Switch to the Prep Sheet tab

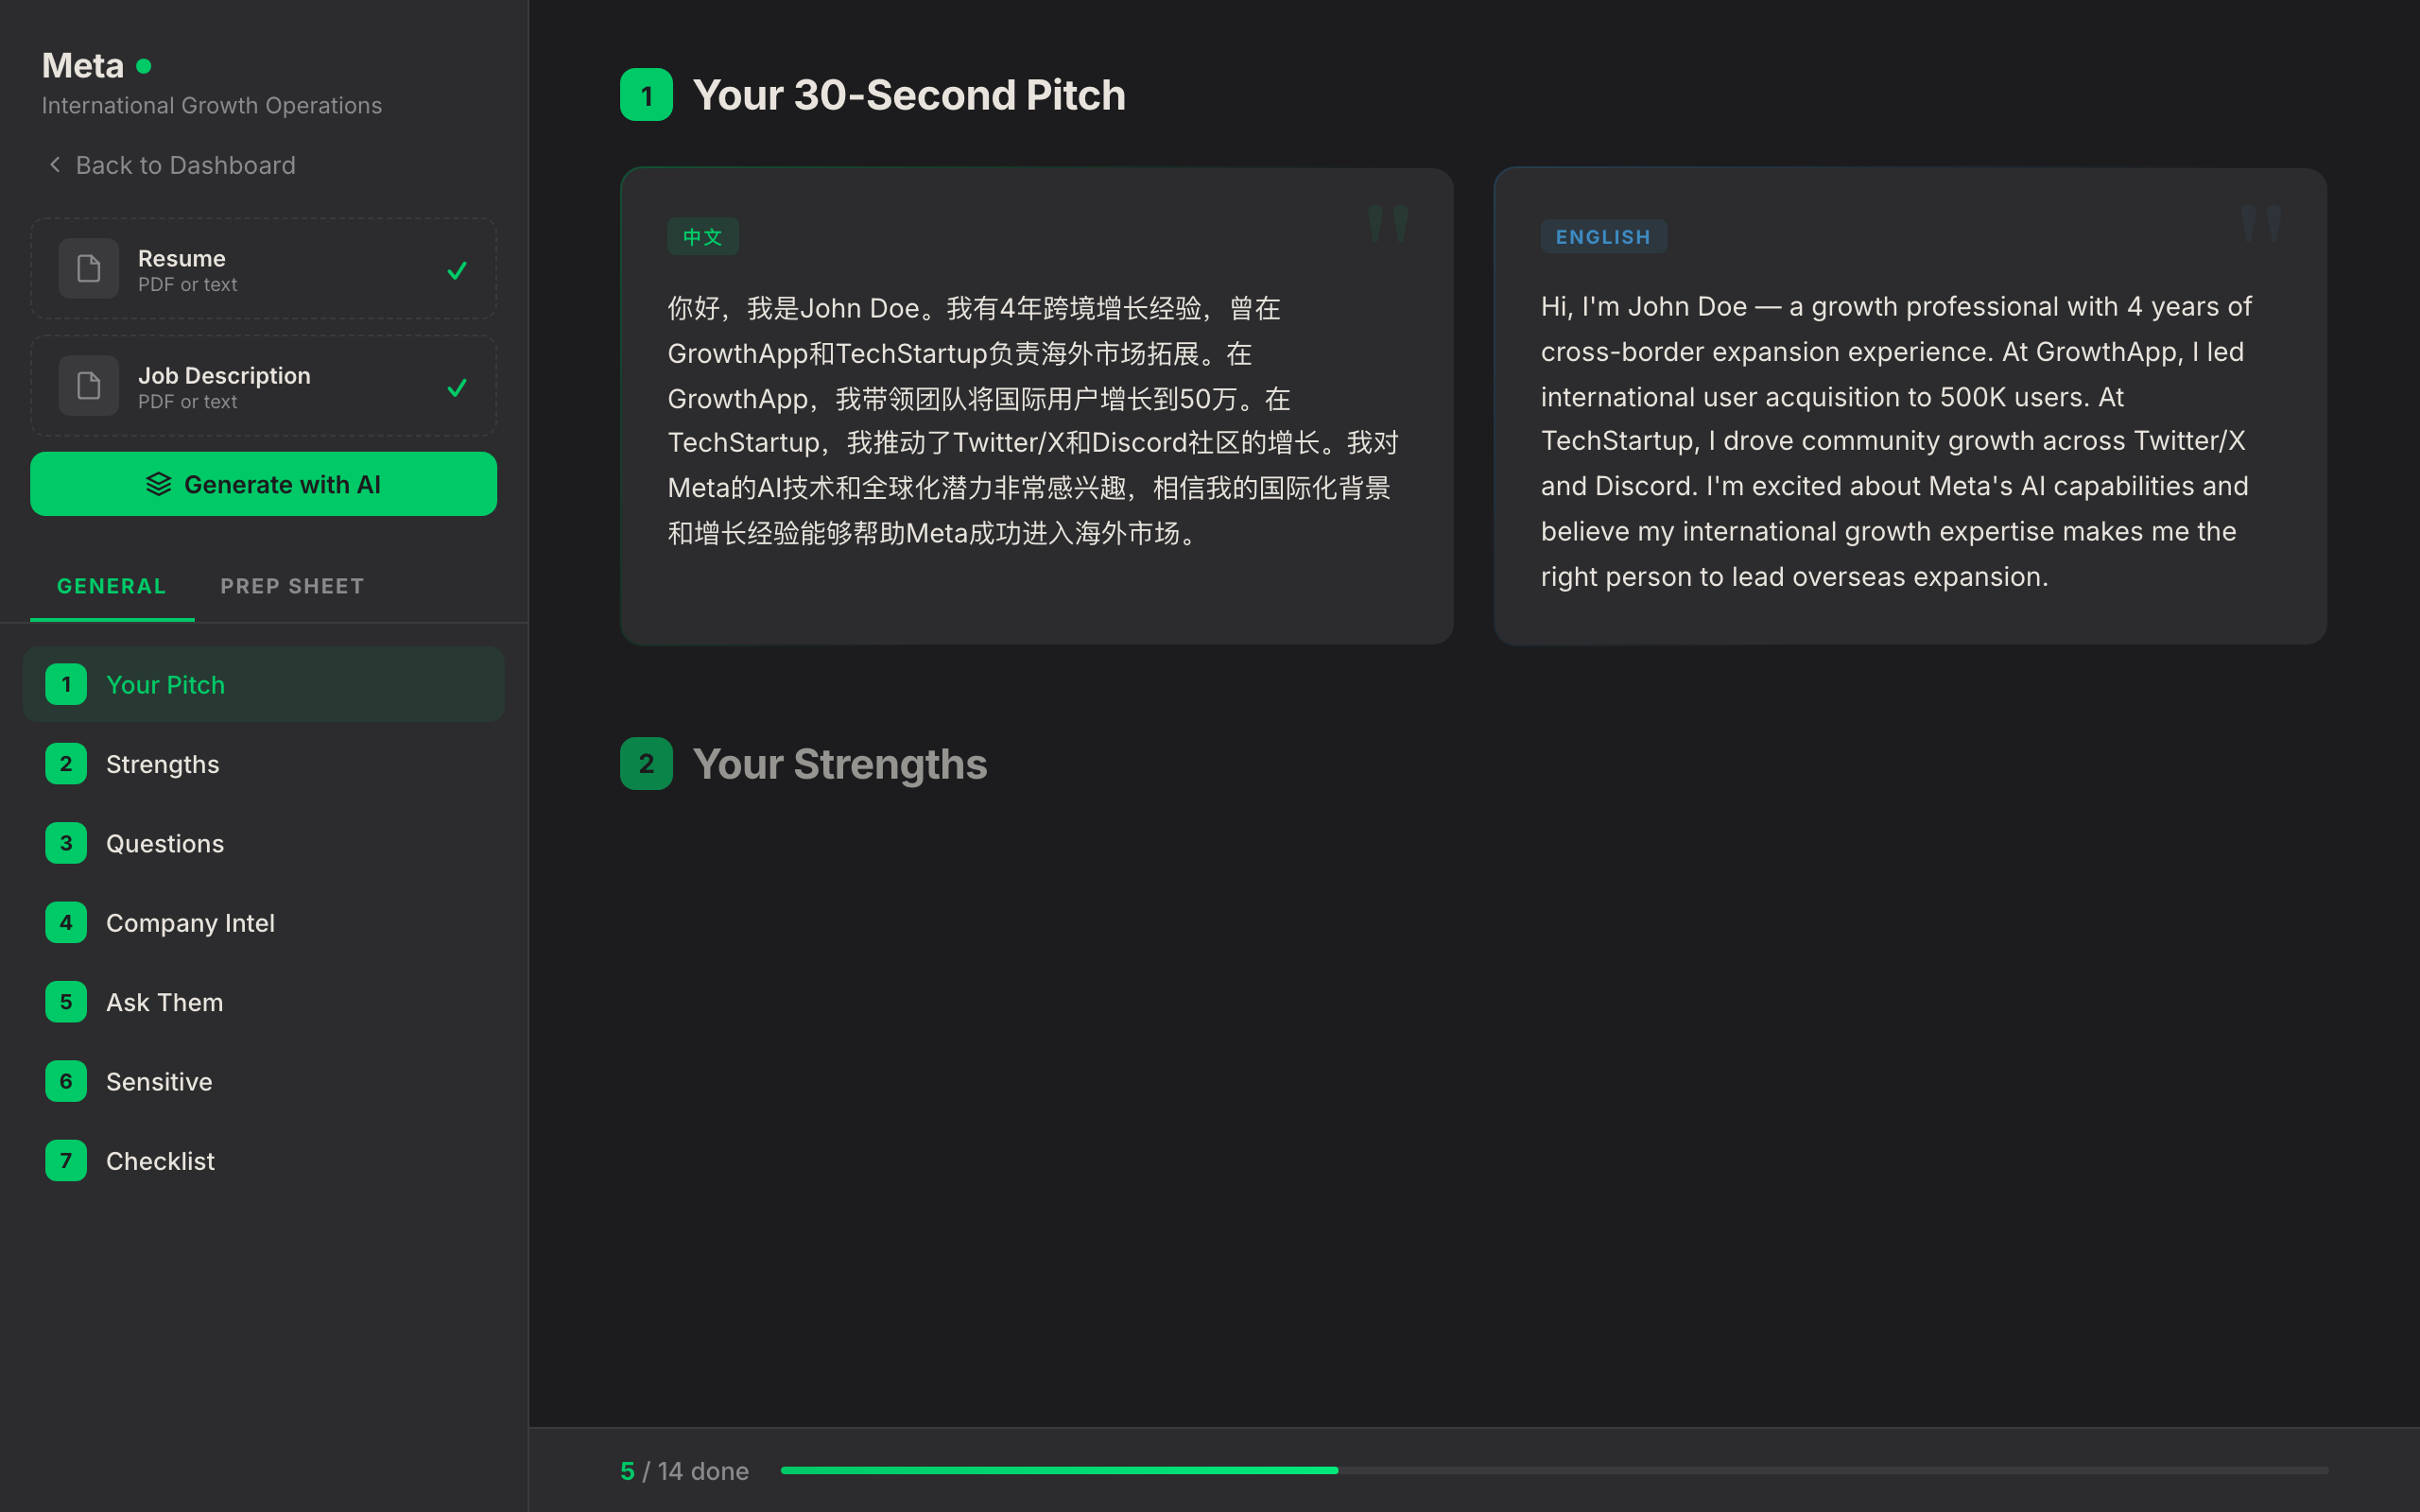[292, 587]
